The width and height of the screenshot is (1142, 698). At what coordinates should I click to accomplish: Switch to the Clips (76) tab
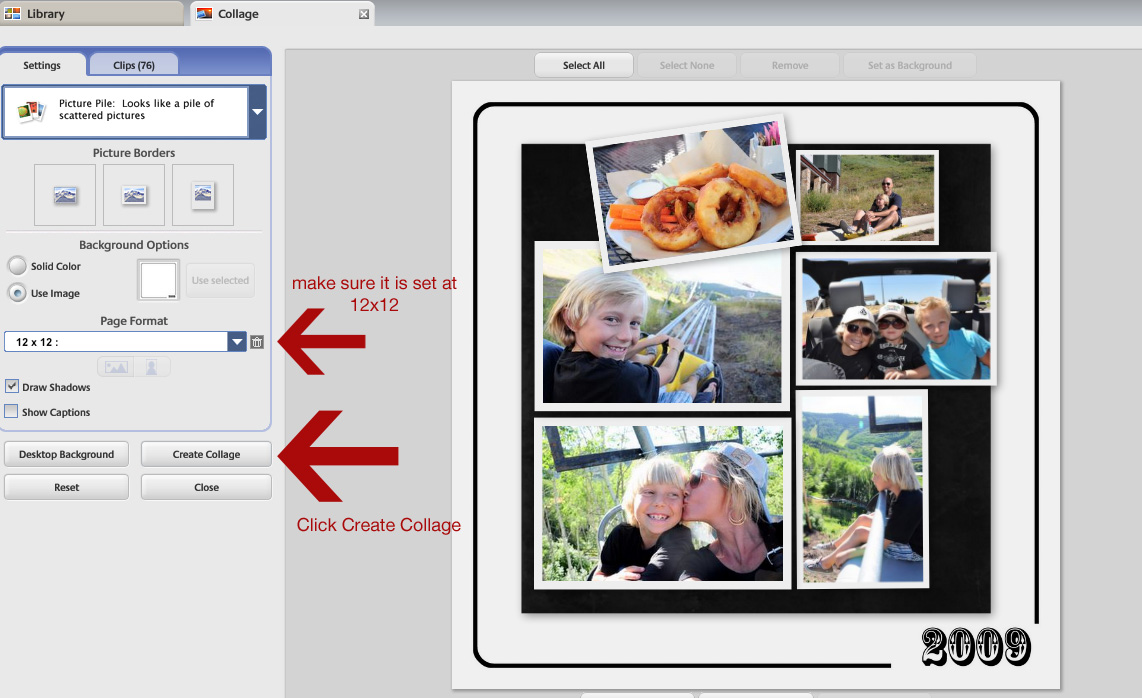click(133, 63)
